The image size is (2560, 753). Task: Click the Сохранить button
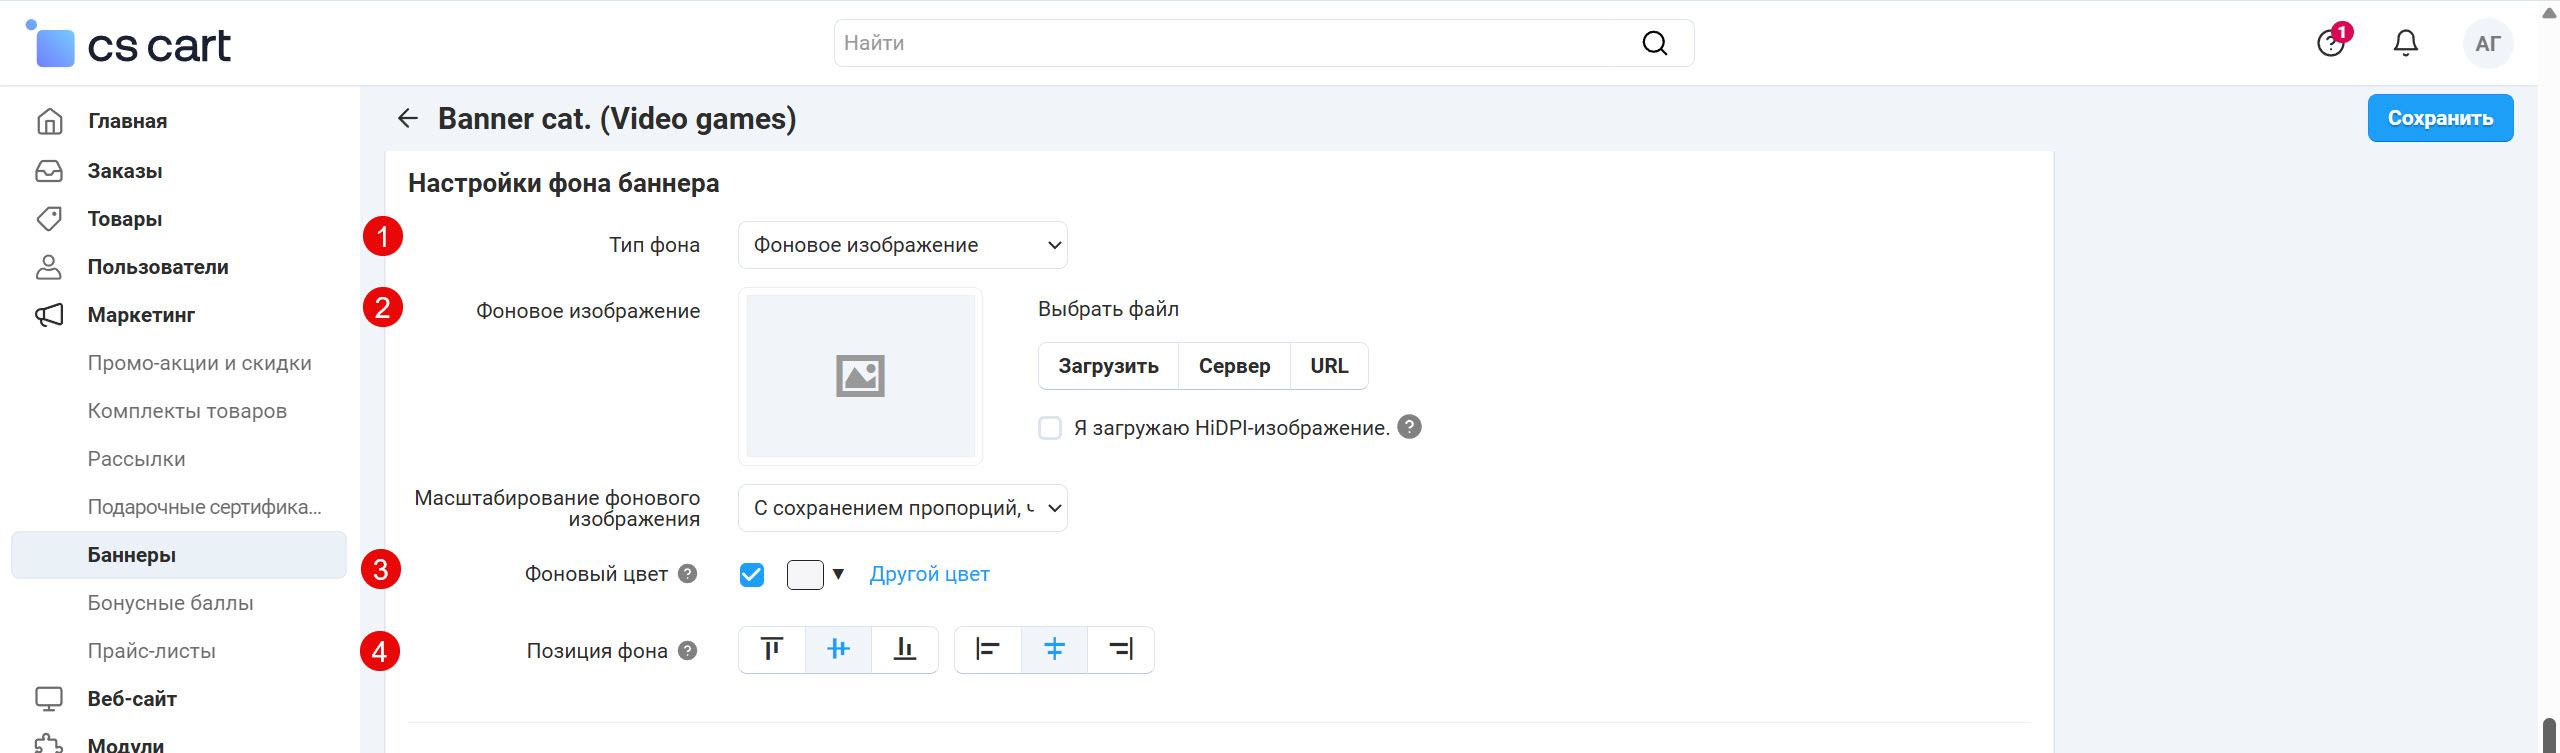coord(2440,118)
